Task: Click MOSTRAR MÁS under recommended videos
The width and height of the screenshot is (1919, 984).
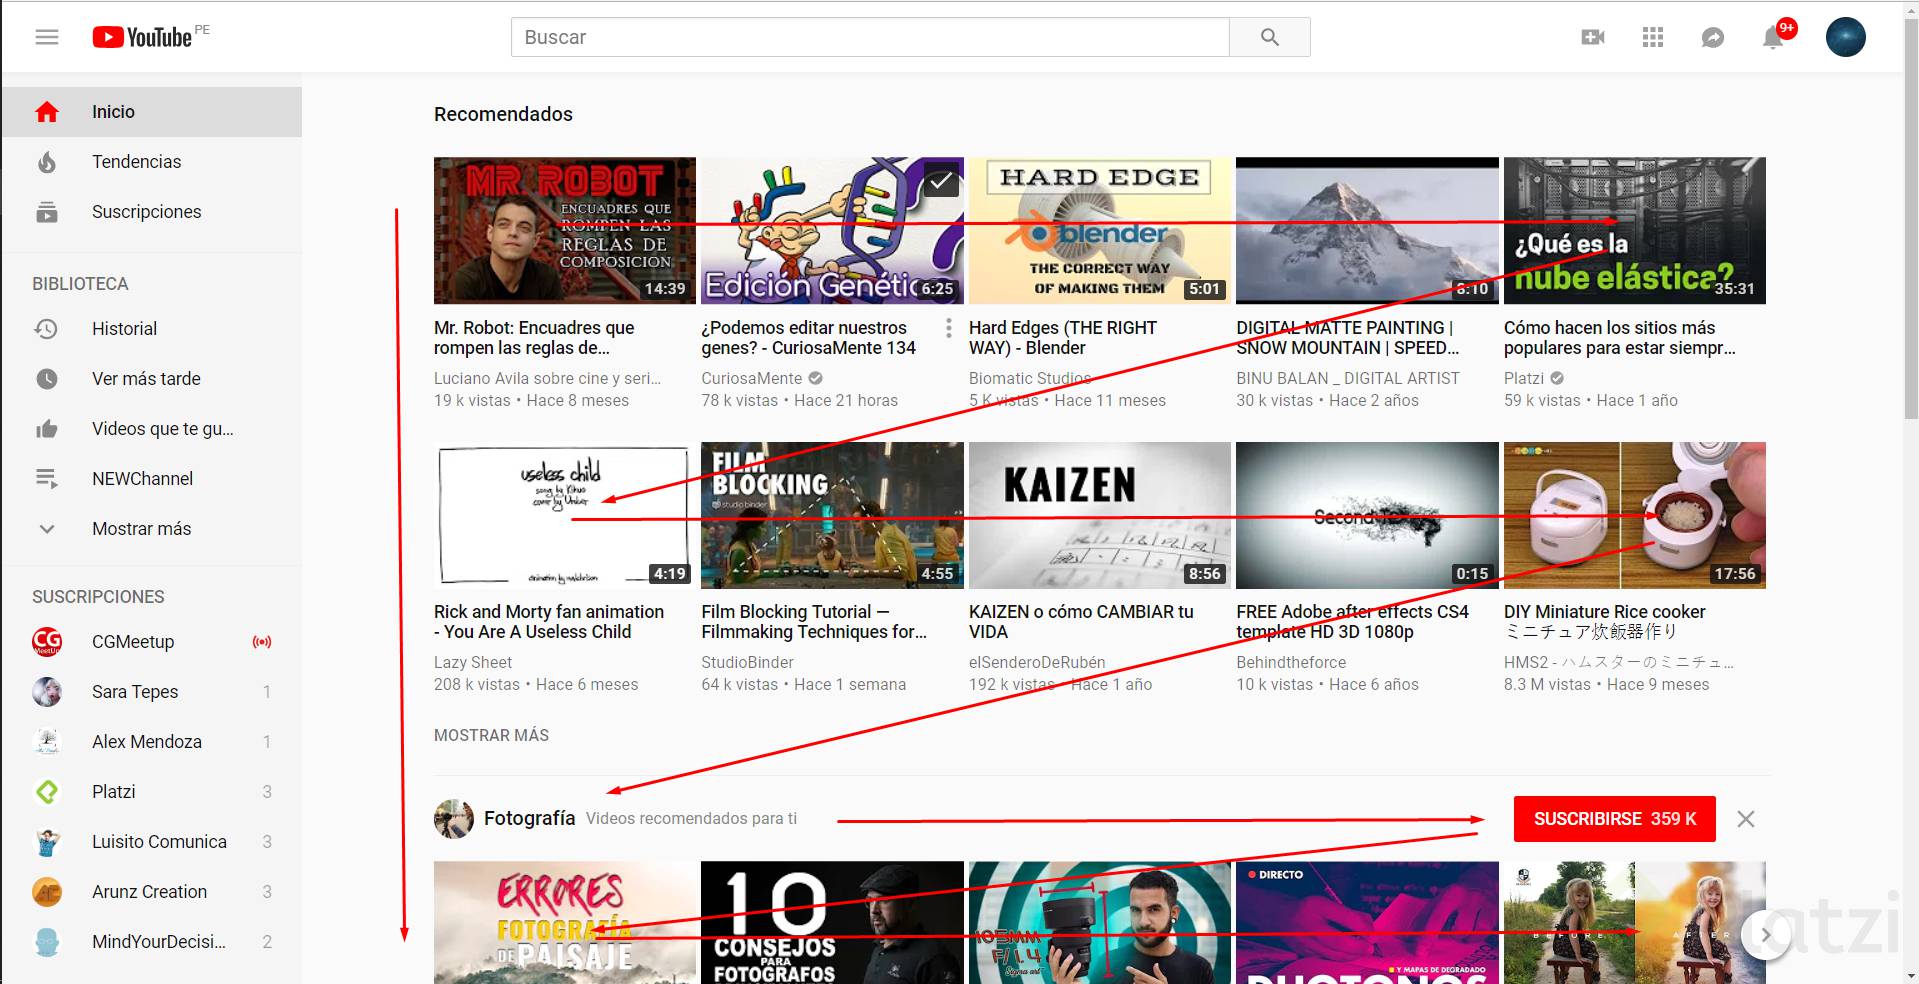Action: (x=491, y=735)
